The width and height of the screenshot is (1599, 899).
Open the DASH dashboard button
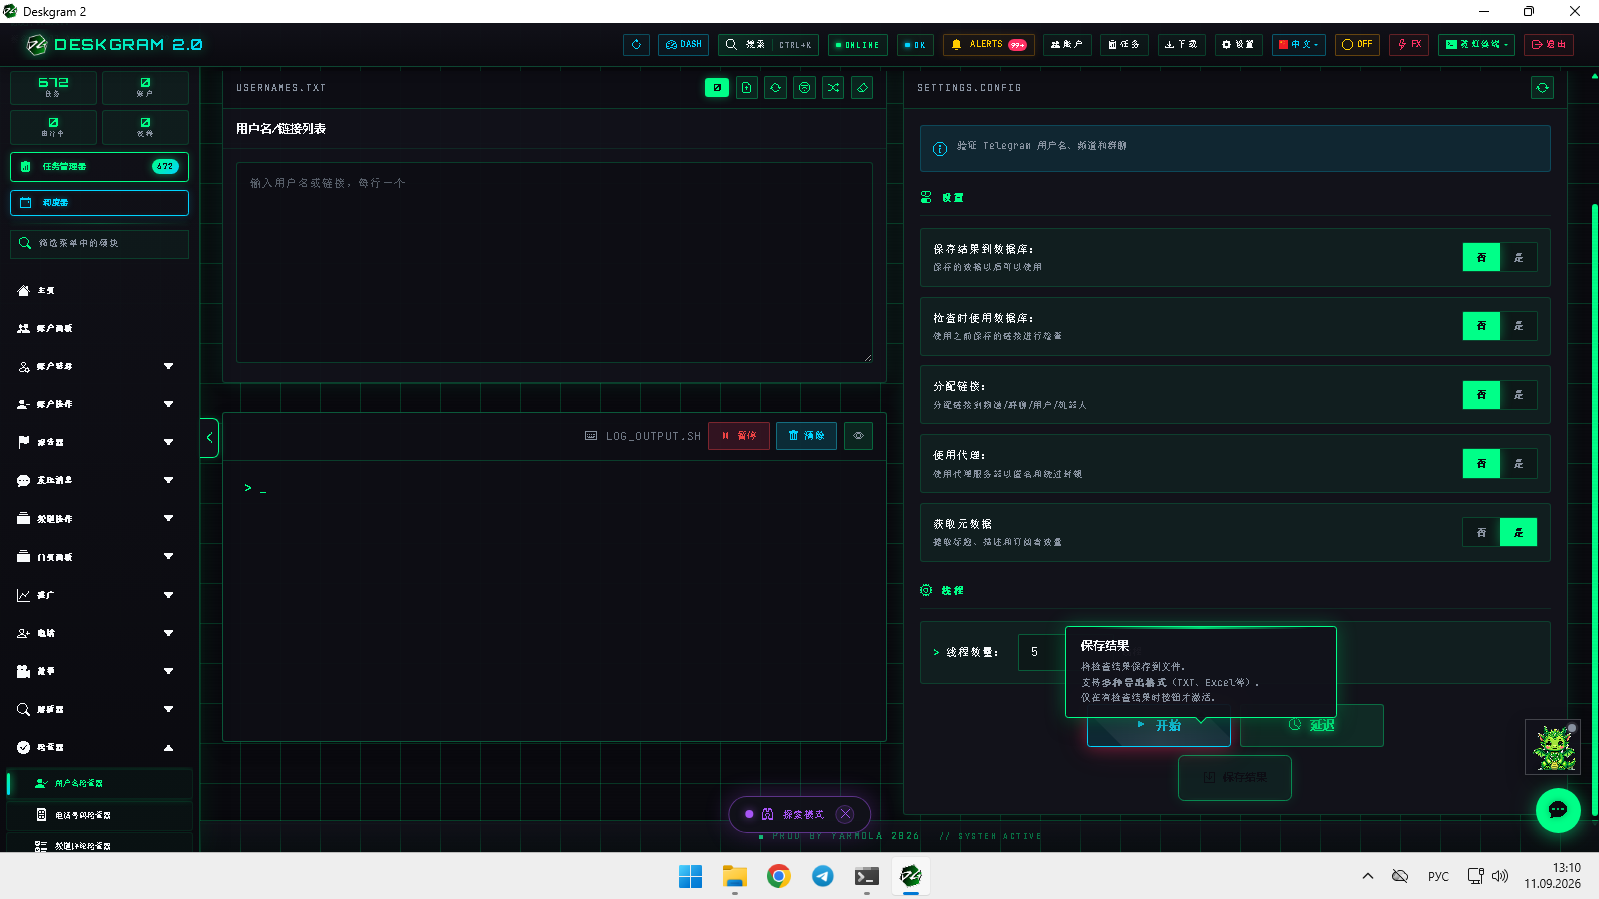[684, 45]
